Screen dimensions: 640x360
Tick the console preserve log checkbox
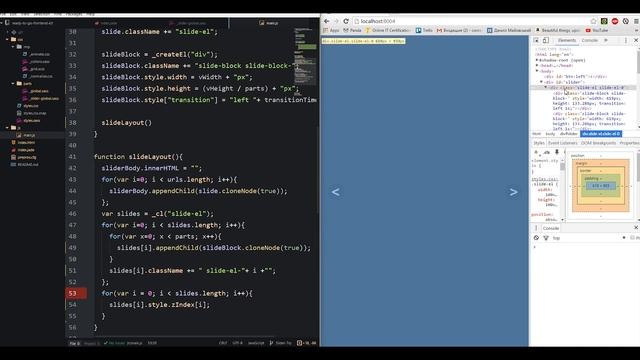[x=632, y=238]
